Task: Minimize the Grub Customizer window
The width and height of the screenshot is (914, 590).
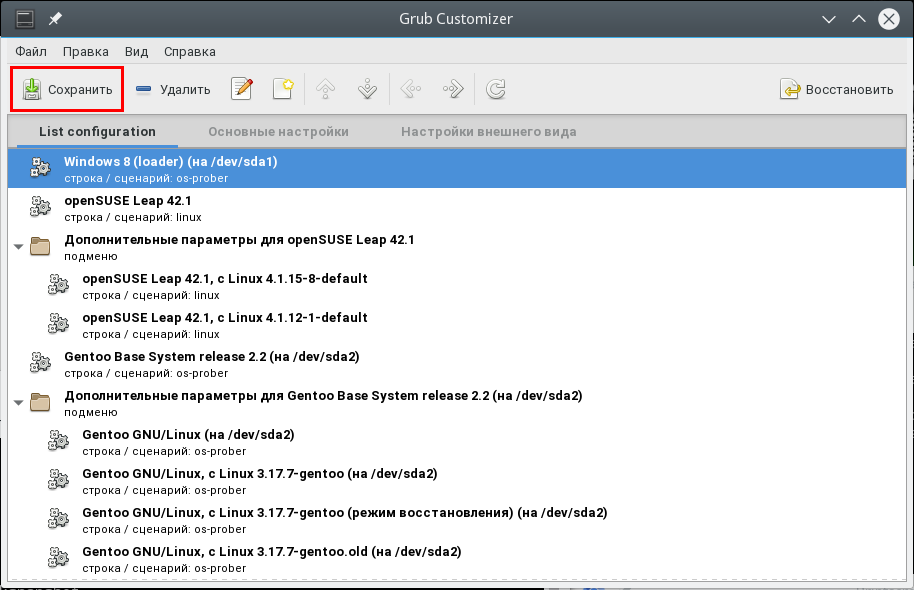Action: [x=828, y=19]
